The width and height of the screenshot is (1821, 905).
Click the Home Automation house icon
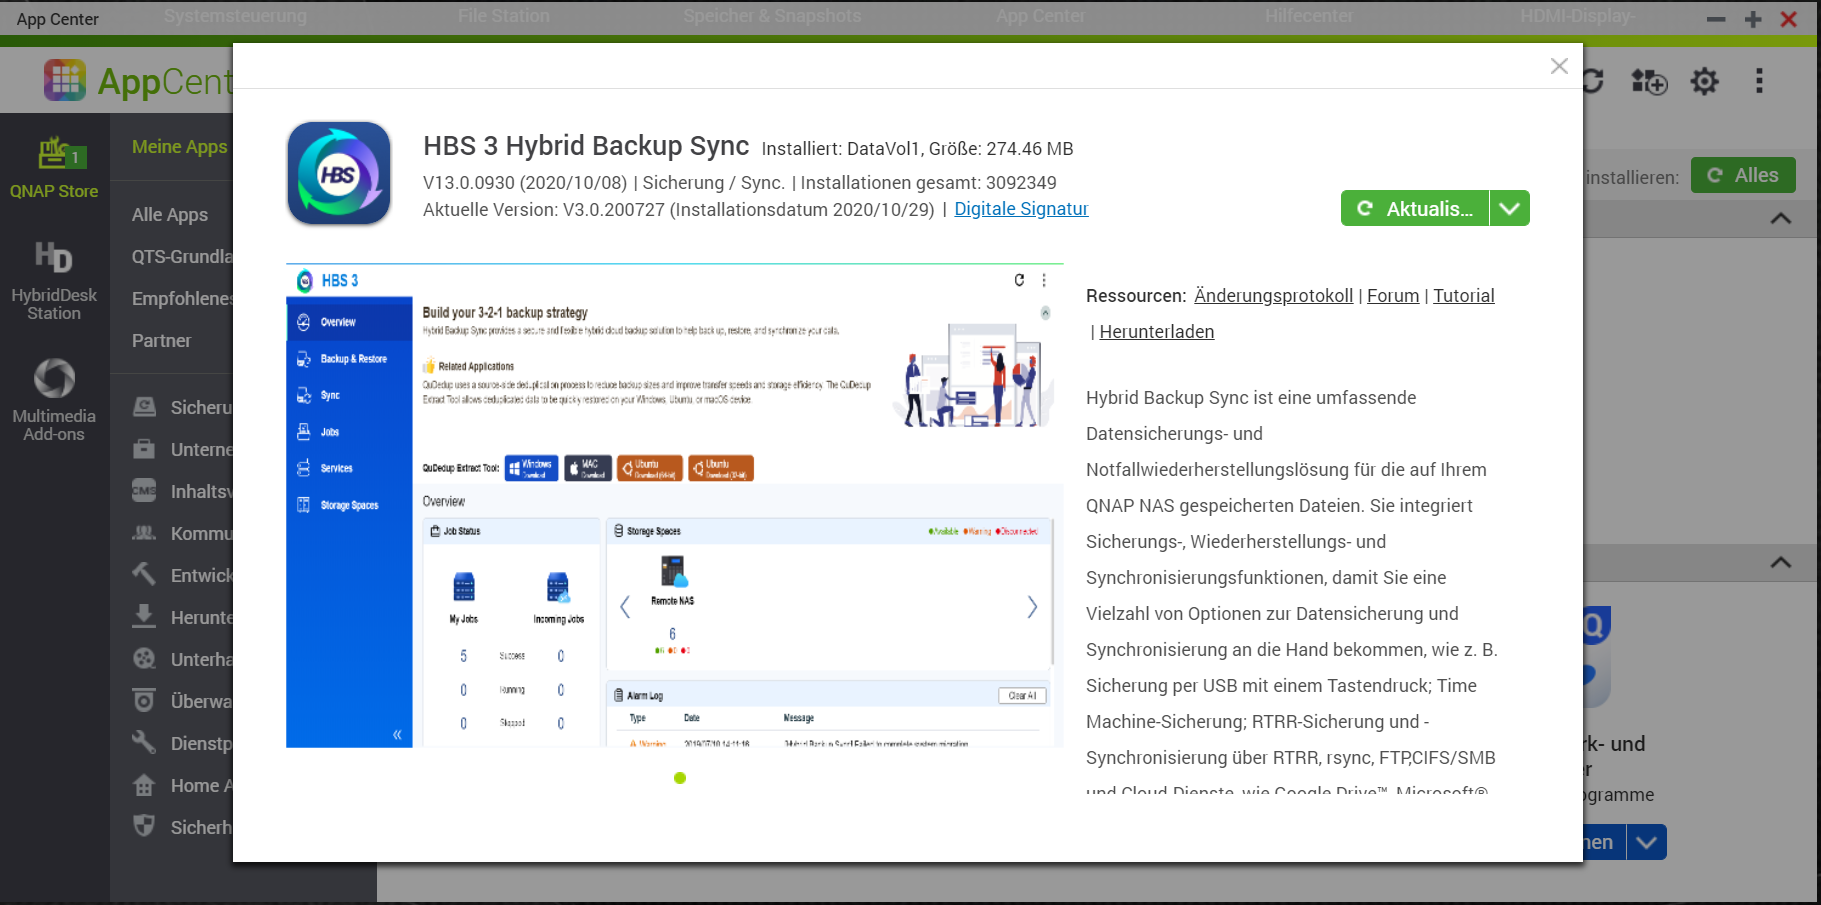tap(145, 785)
